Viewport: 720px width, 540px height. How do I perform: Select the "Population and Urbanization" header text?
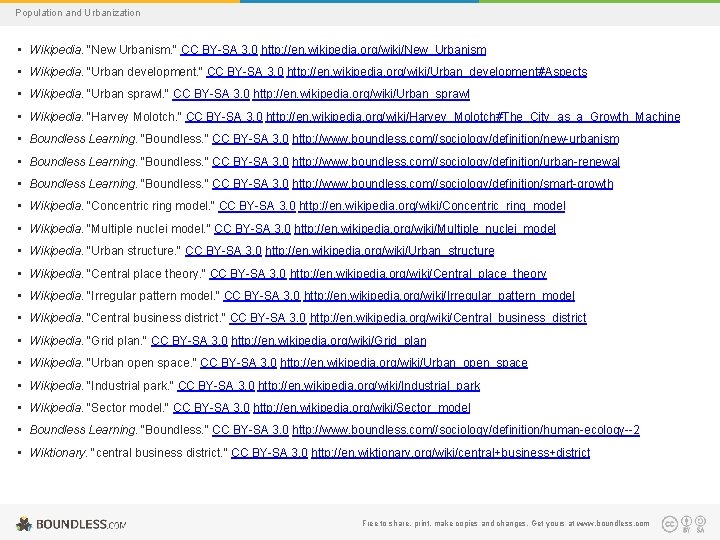pos(78,13)
